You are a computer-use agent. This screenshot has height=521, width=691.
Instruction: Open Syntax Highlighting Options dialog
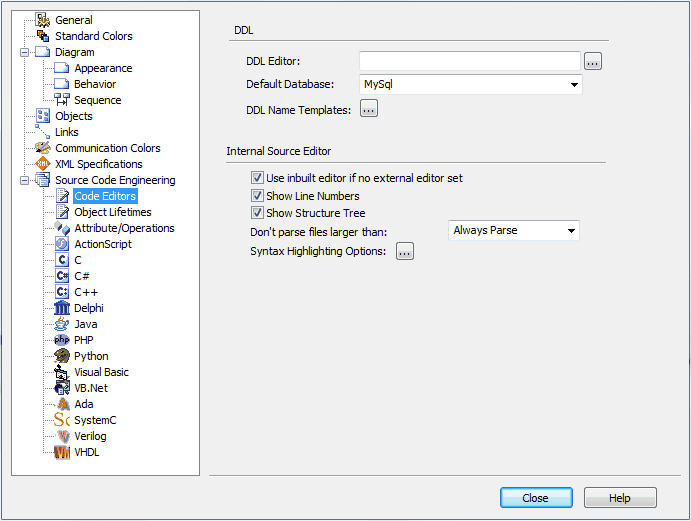click(405, 251)
